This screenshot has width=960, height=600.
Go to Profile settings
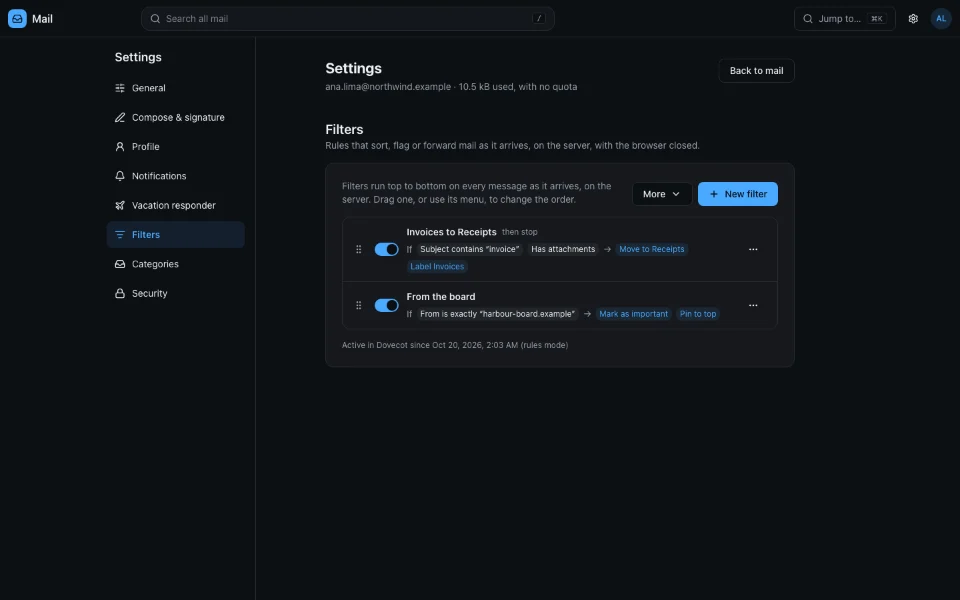coord(176,146)
